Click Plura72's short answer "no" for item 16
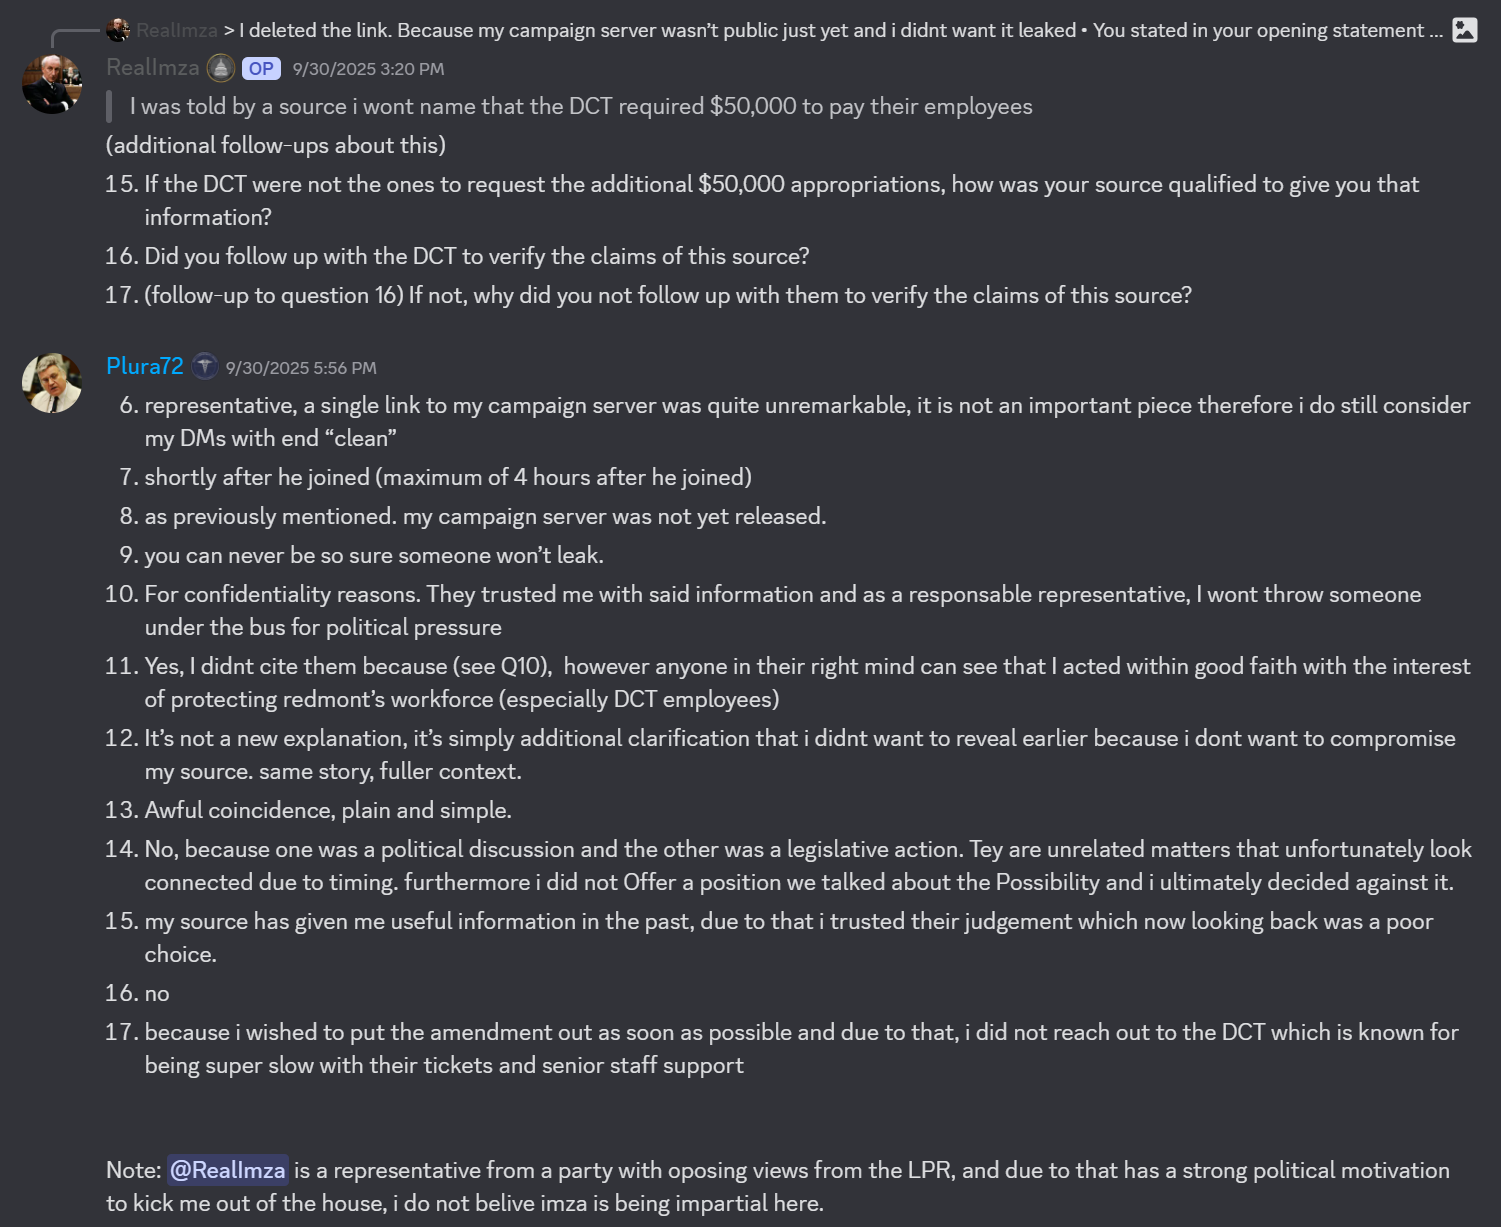The width and height of the screenshot is (1501, 1227). pos(157,993)
